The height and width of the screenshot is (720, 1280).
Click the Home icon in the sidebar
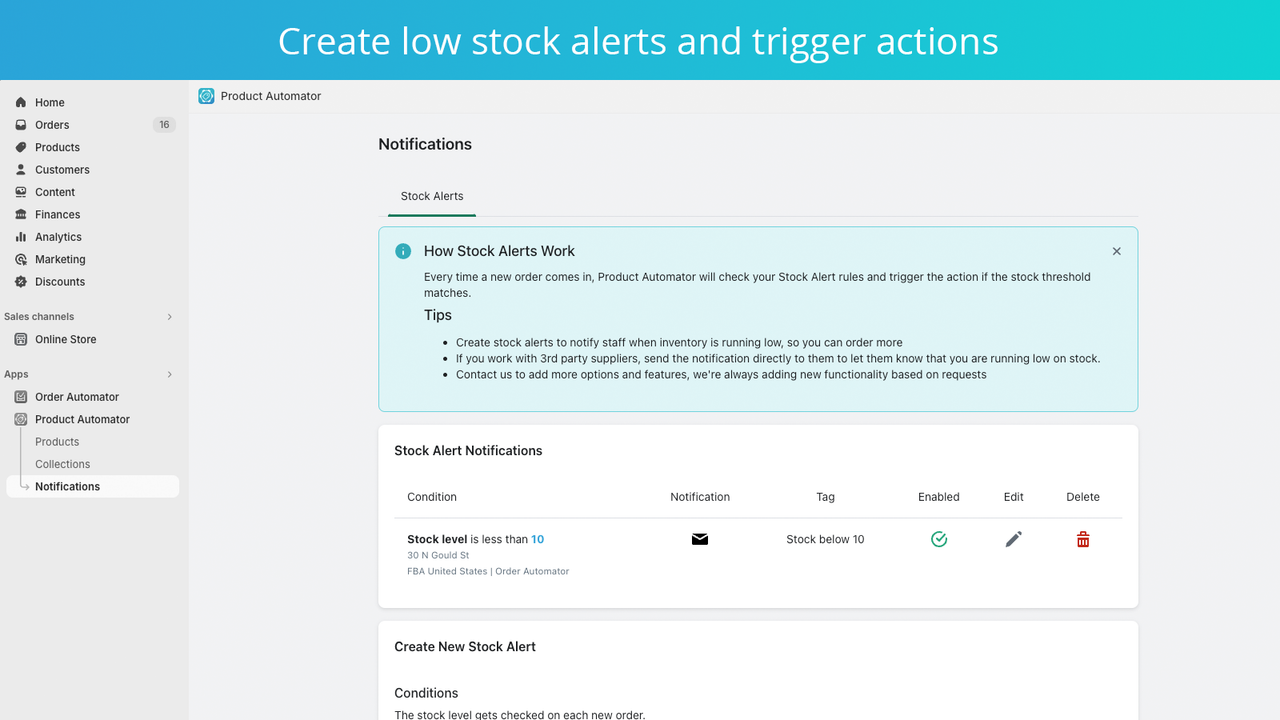[x=21, y=102]
